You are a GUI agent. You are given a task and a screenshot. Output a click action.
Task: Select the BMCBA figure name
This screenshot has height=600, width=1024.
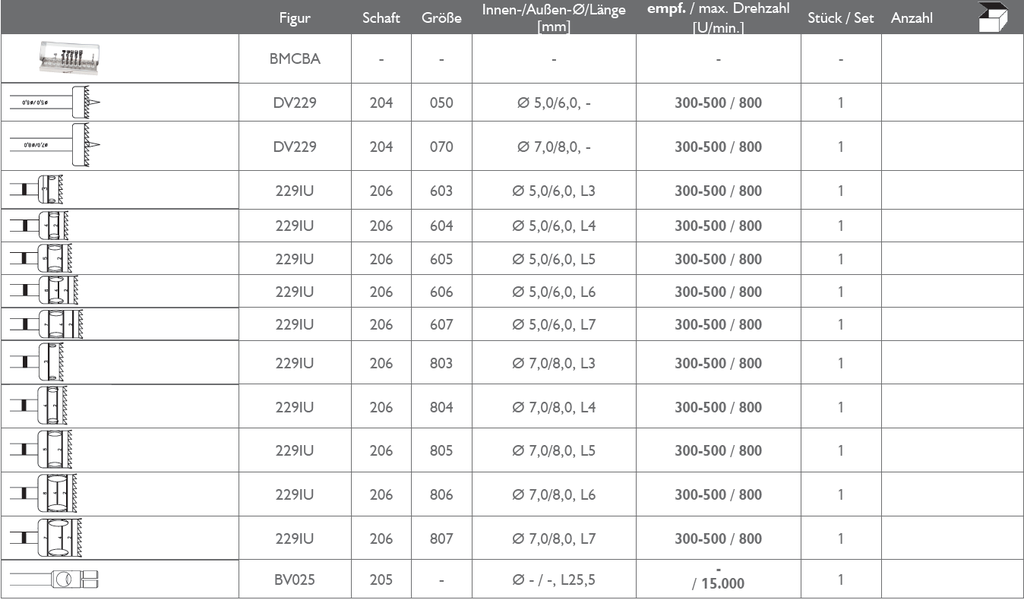(295, 59)
